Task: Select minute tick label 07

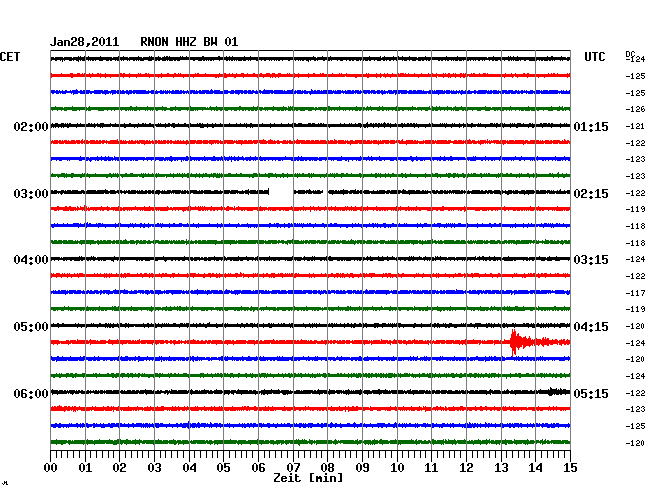Action: pyautogui.click(x=293, y=467)
